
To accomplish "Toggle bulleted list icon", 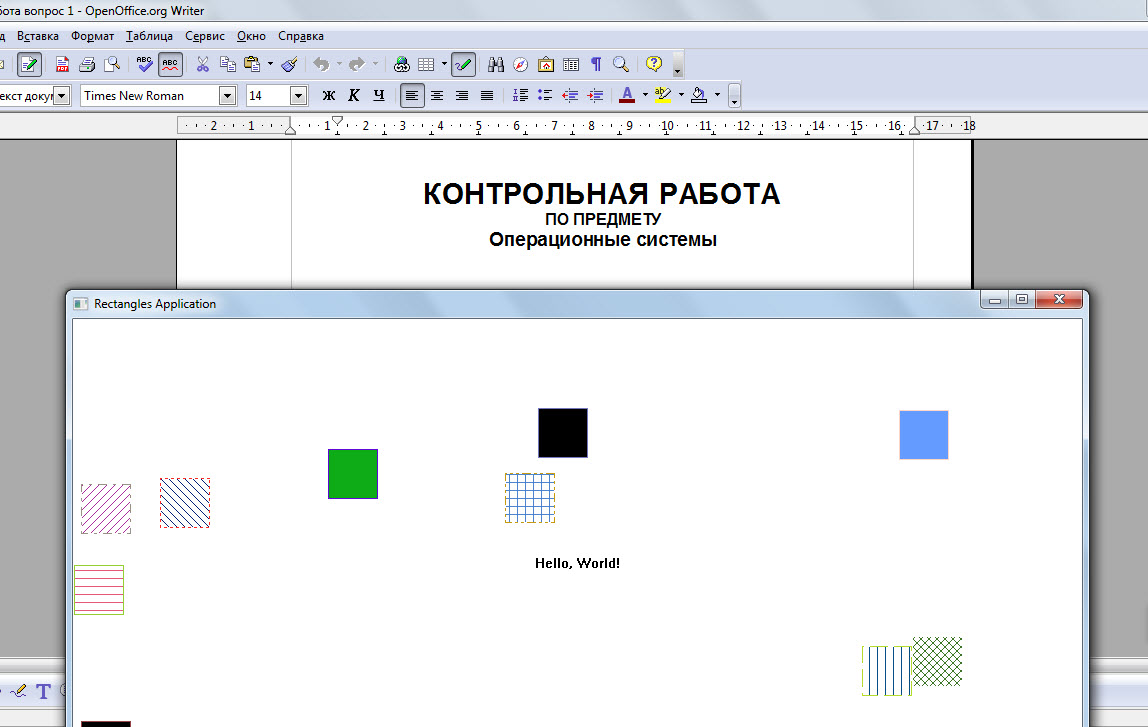I will pyautogui.click(x=545, y=96).
